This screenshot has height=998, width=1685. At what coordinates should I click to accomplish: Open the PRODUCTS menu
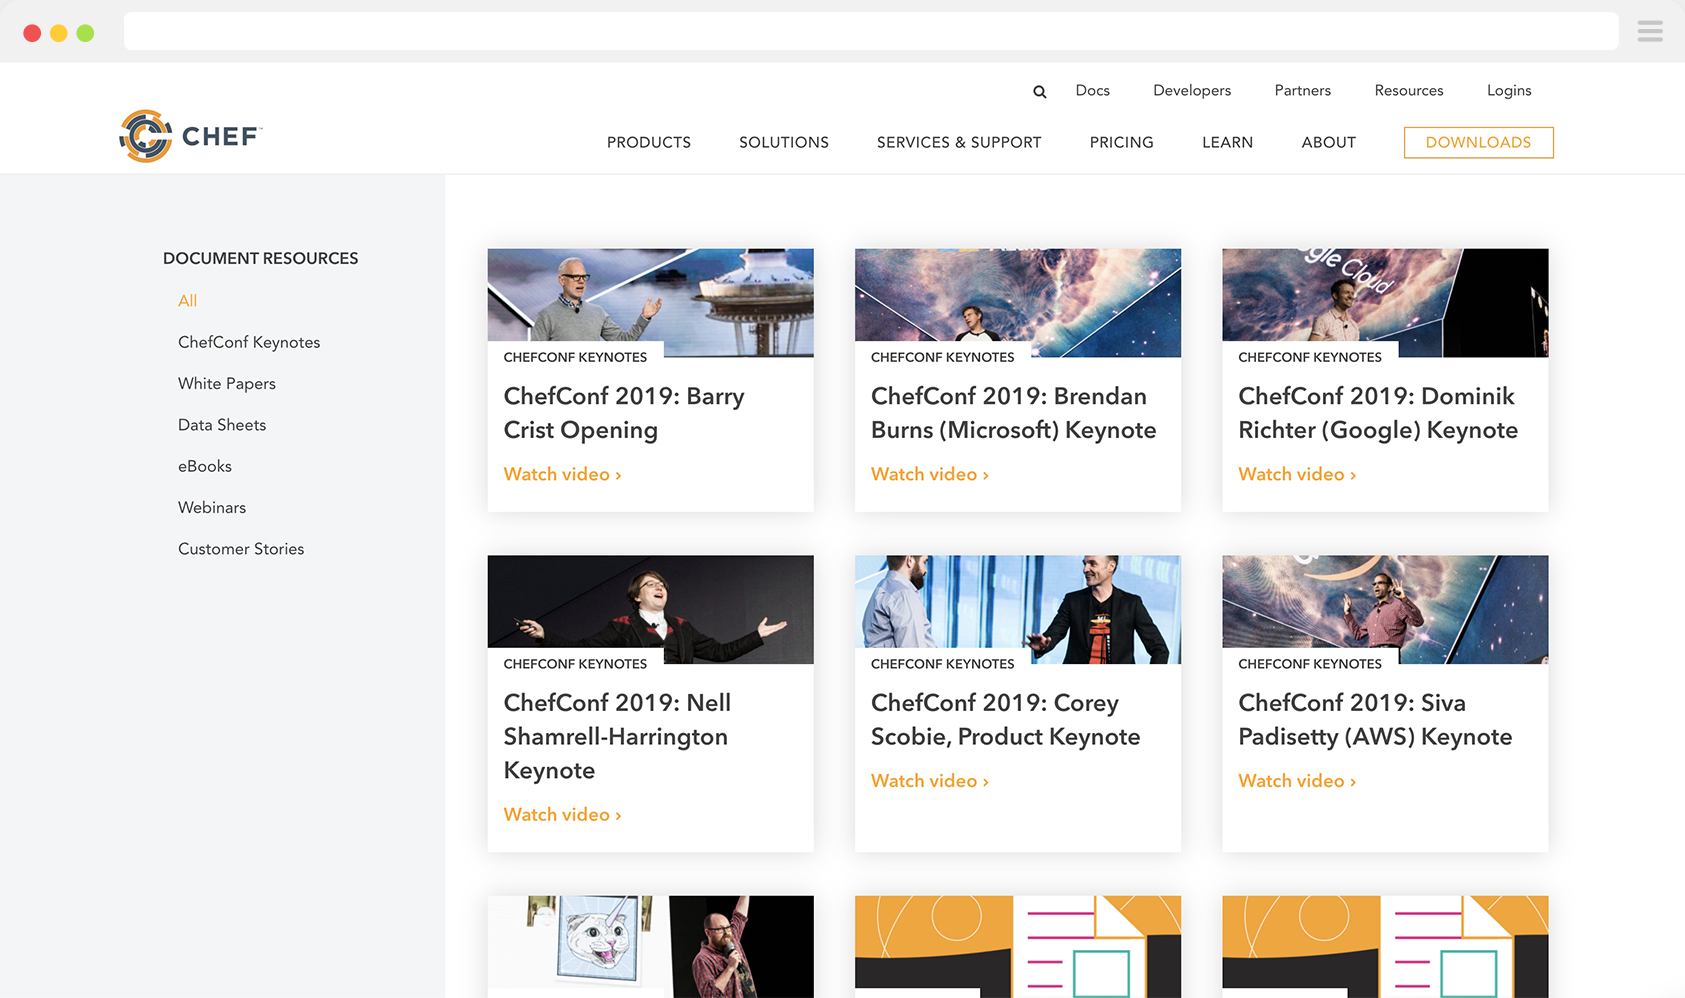coord(648,142)
